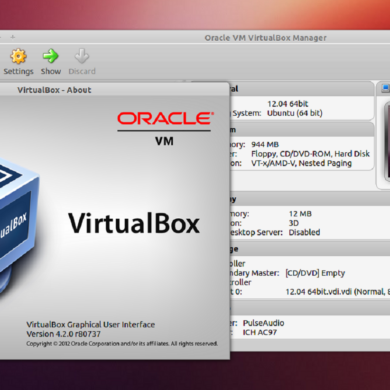
Task: Click the 12.04 64bit.vdi.vdi disk entry
Action: [x=337, y=292]
